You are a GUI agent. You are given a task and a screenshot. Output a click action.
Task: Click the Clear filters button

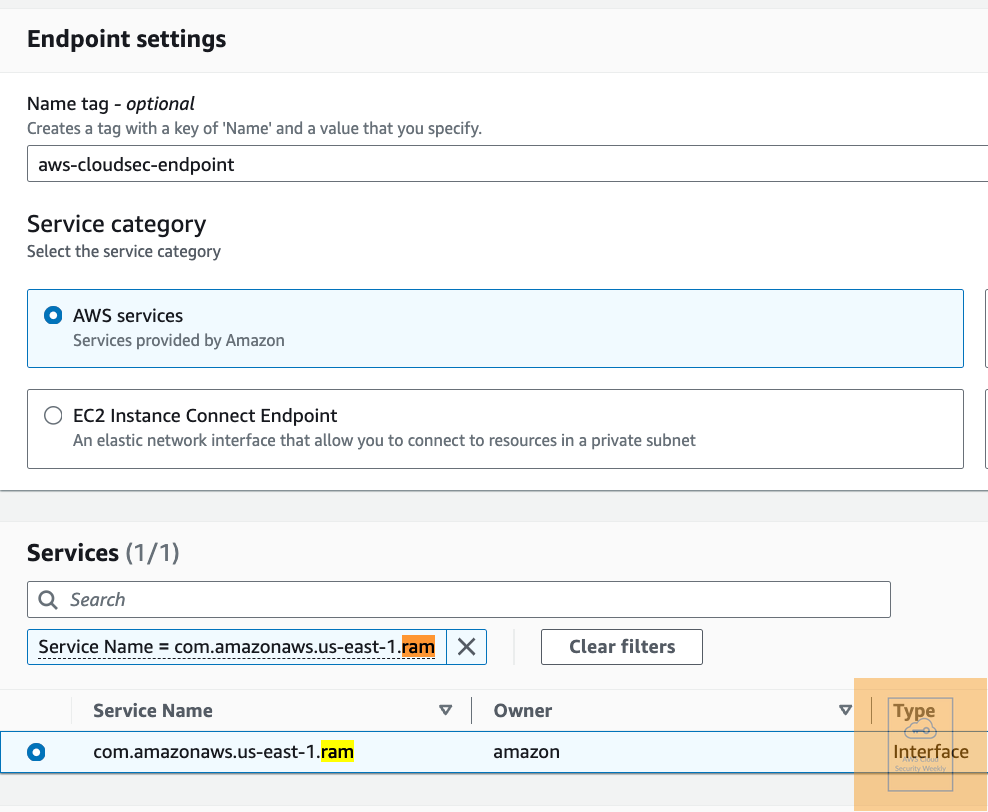click(621, 646)
